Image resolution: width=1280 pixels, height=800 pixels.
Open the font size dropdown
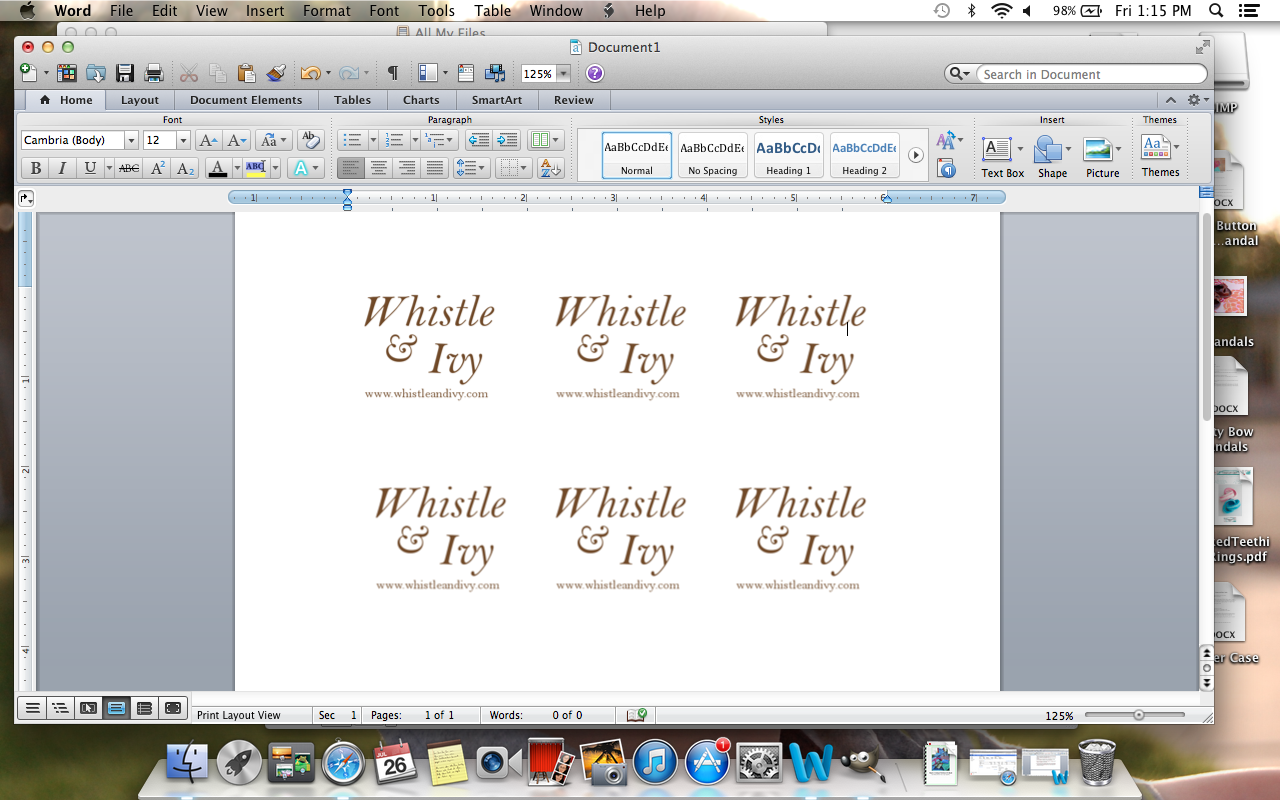pos(183,140)
